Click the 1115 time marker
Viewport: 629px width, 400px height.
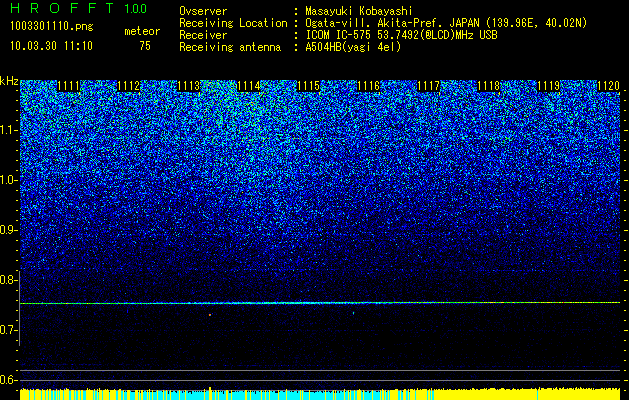308,86
